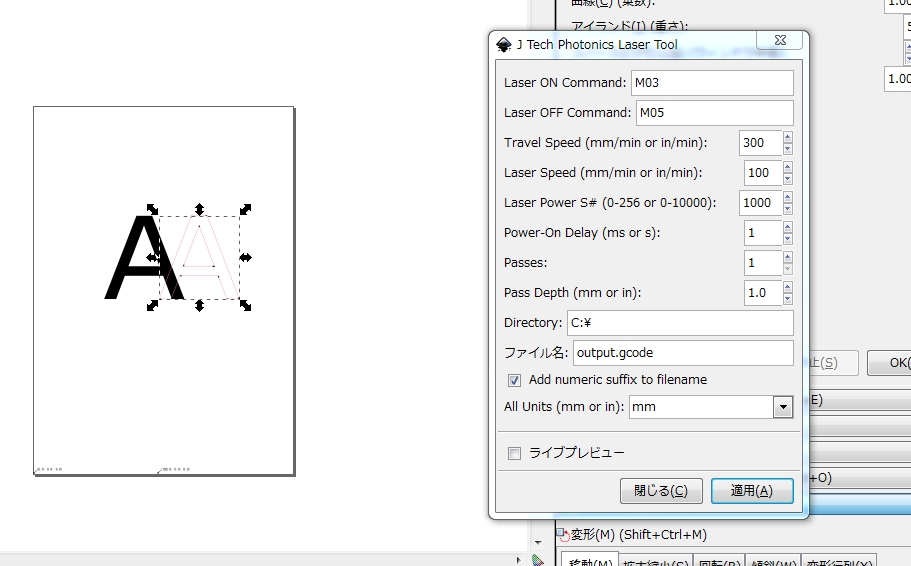Switch to the 拡大縮小(S) tab
The image size is (911, 566).
(x=655, y=561)
